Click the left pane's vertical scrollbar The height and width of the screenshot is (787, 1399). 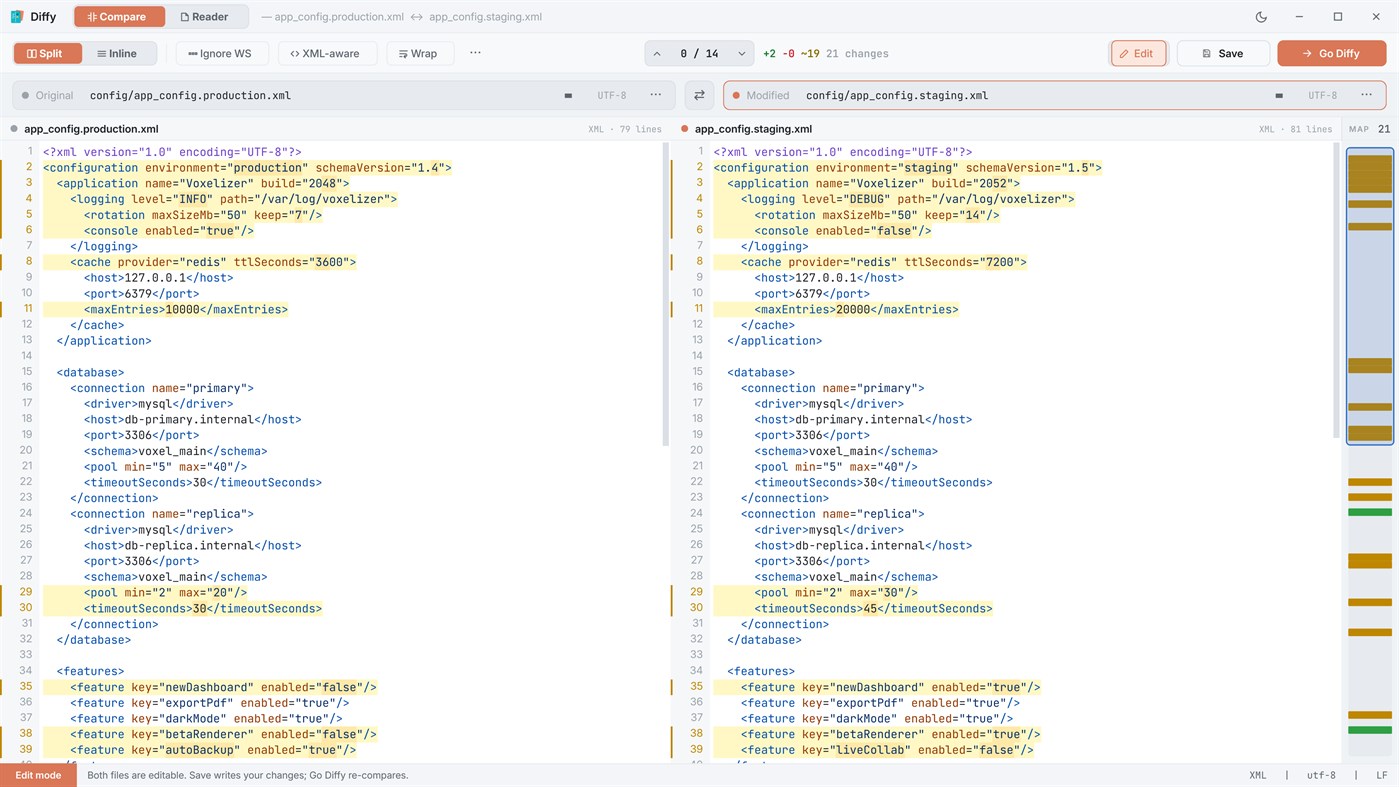(666, 294)
